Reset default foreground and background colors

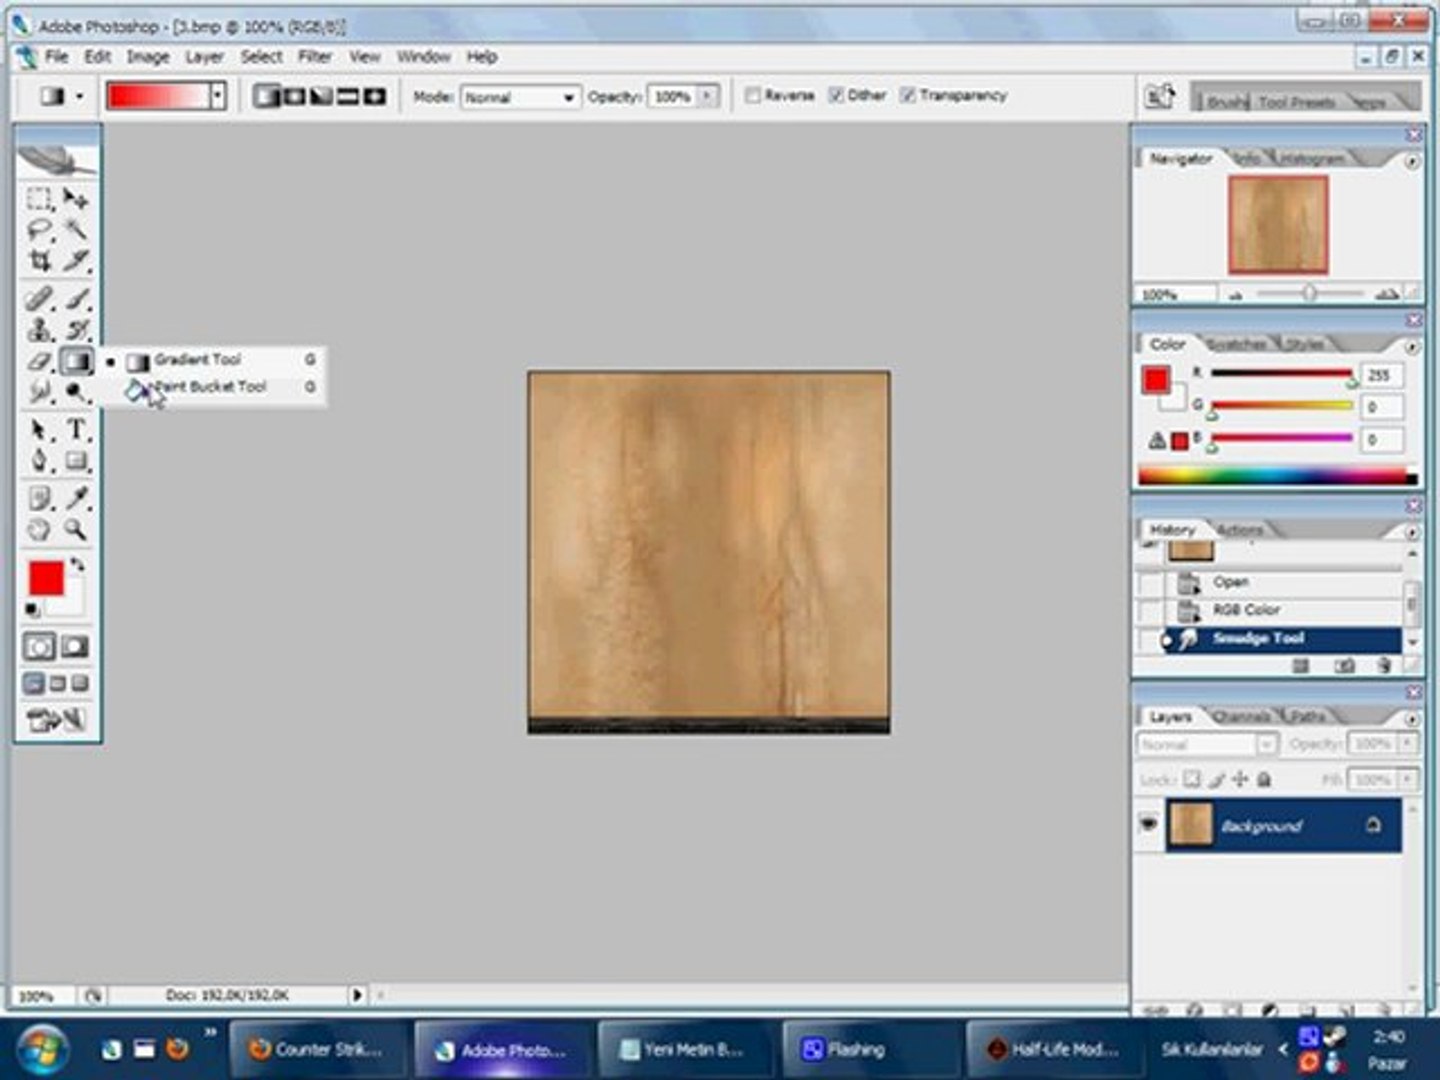(x=33, y=610)
